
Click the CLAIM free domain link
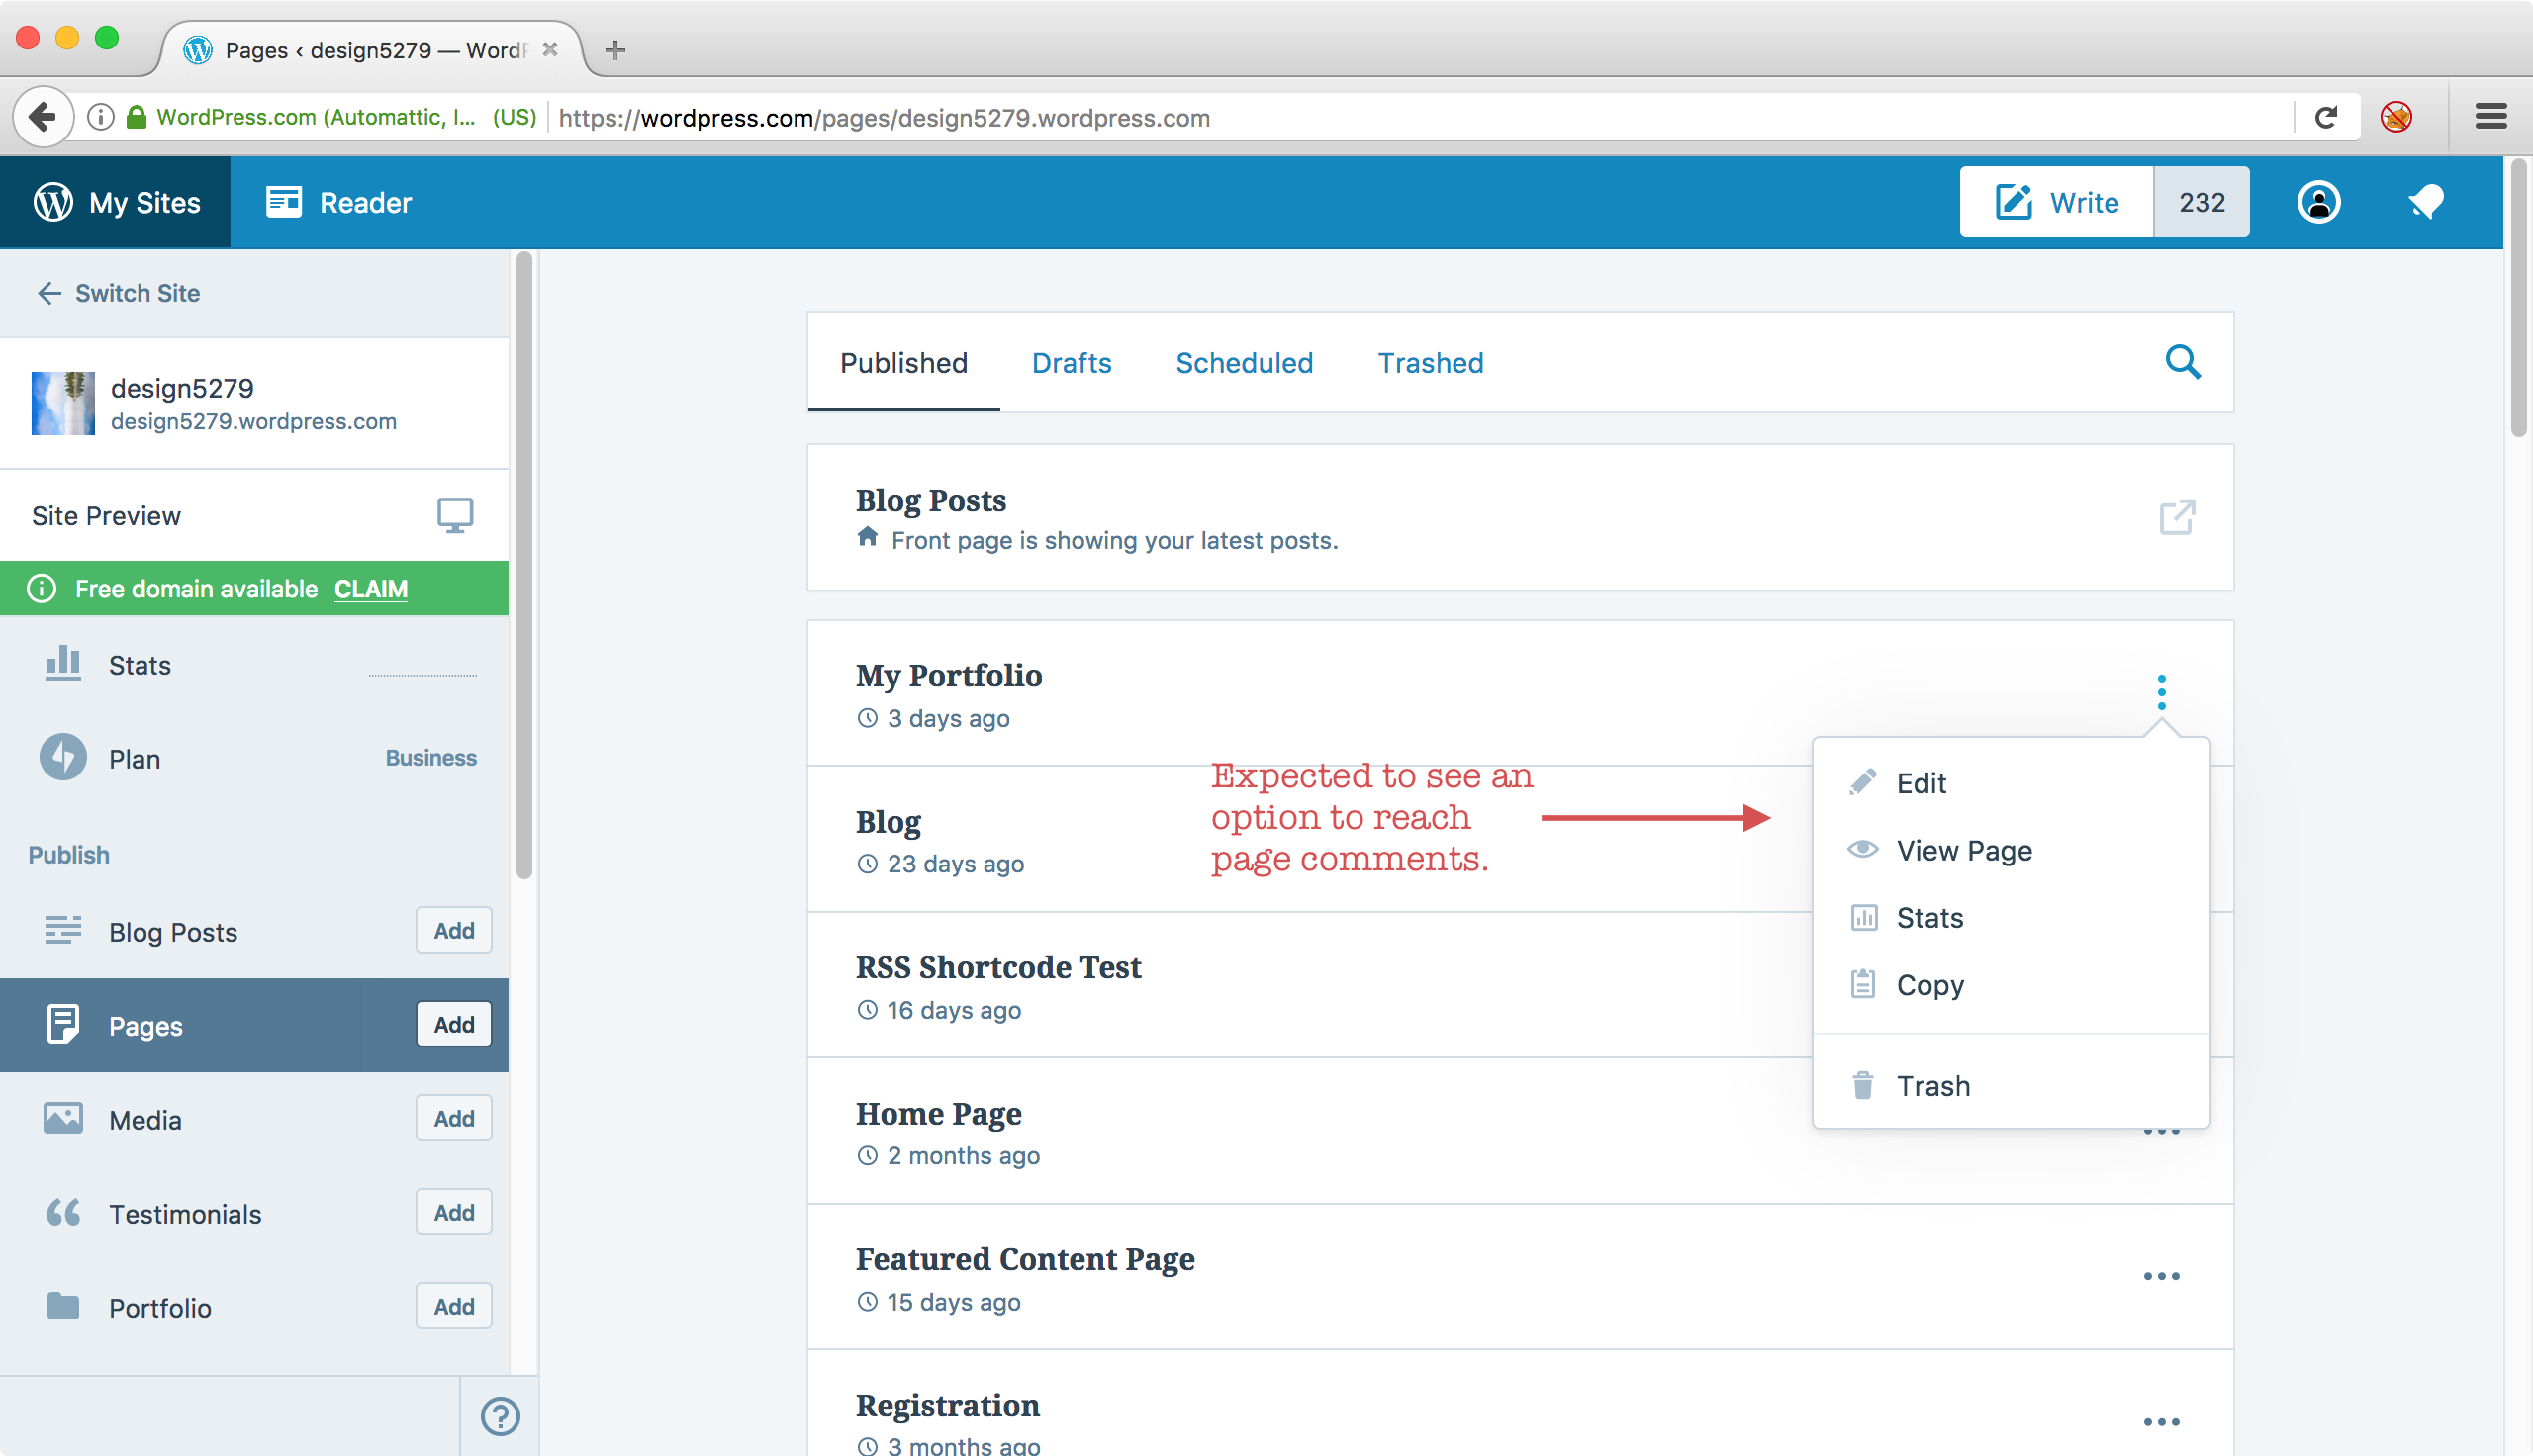click(x=370, y=589)
